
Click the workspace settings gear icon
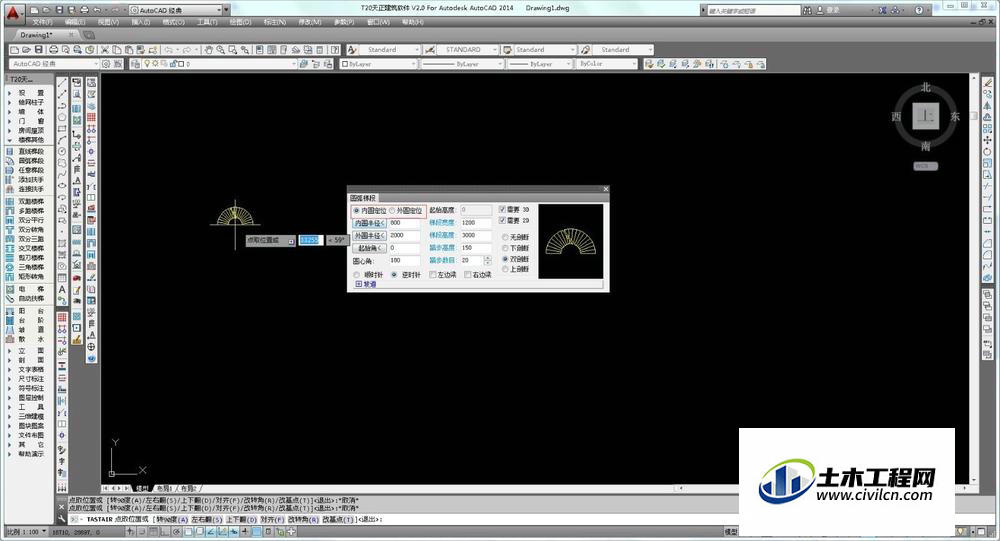tap(106, 64)
